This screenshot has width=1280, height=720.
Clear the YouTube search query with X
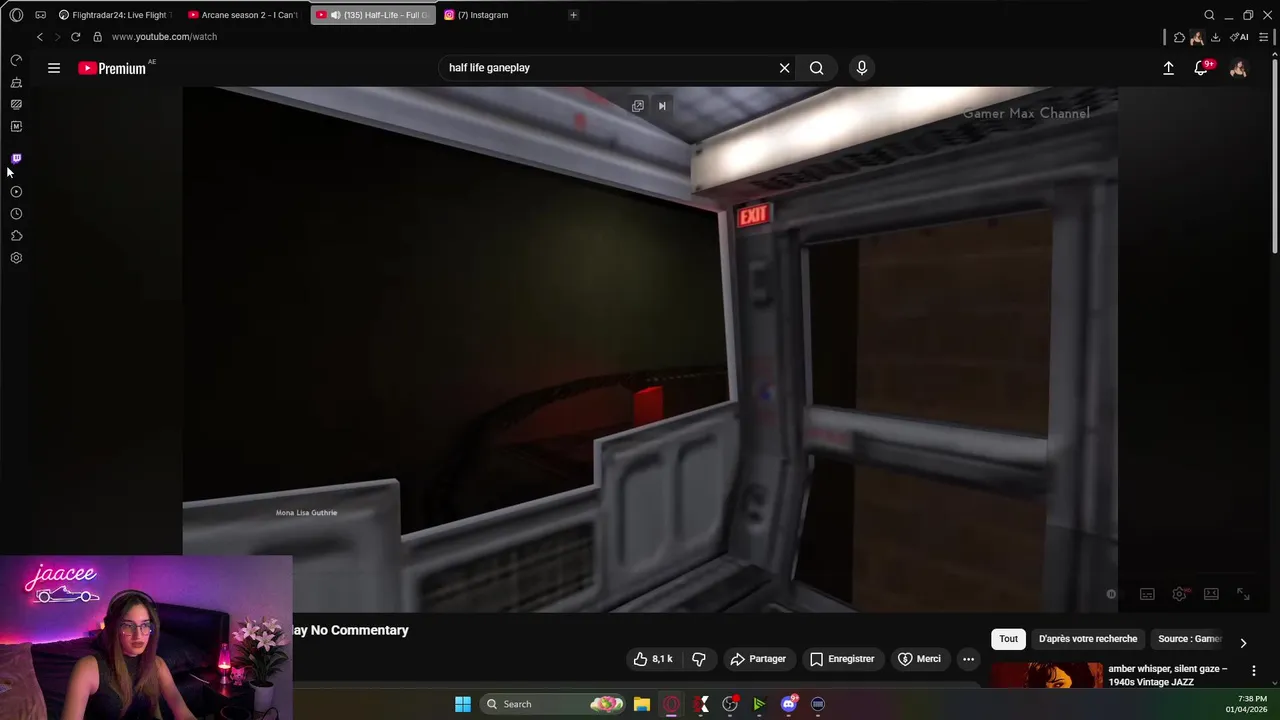[x=785, y=68]
